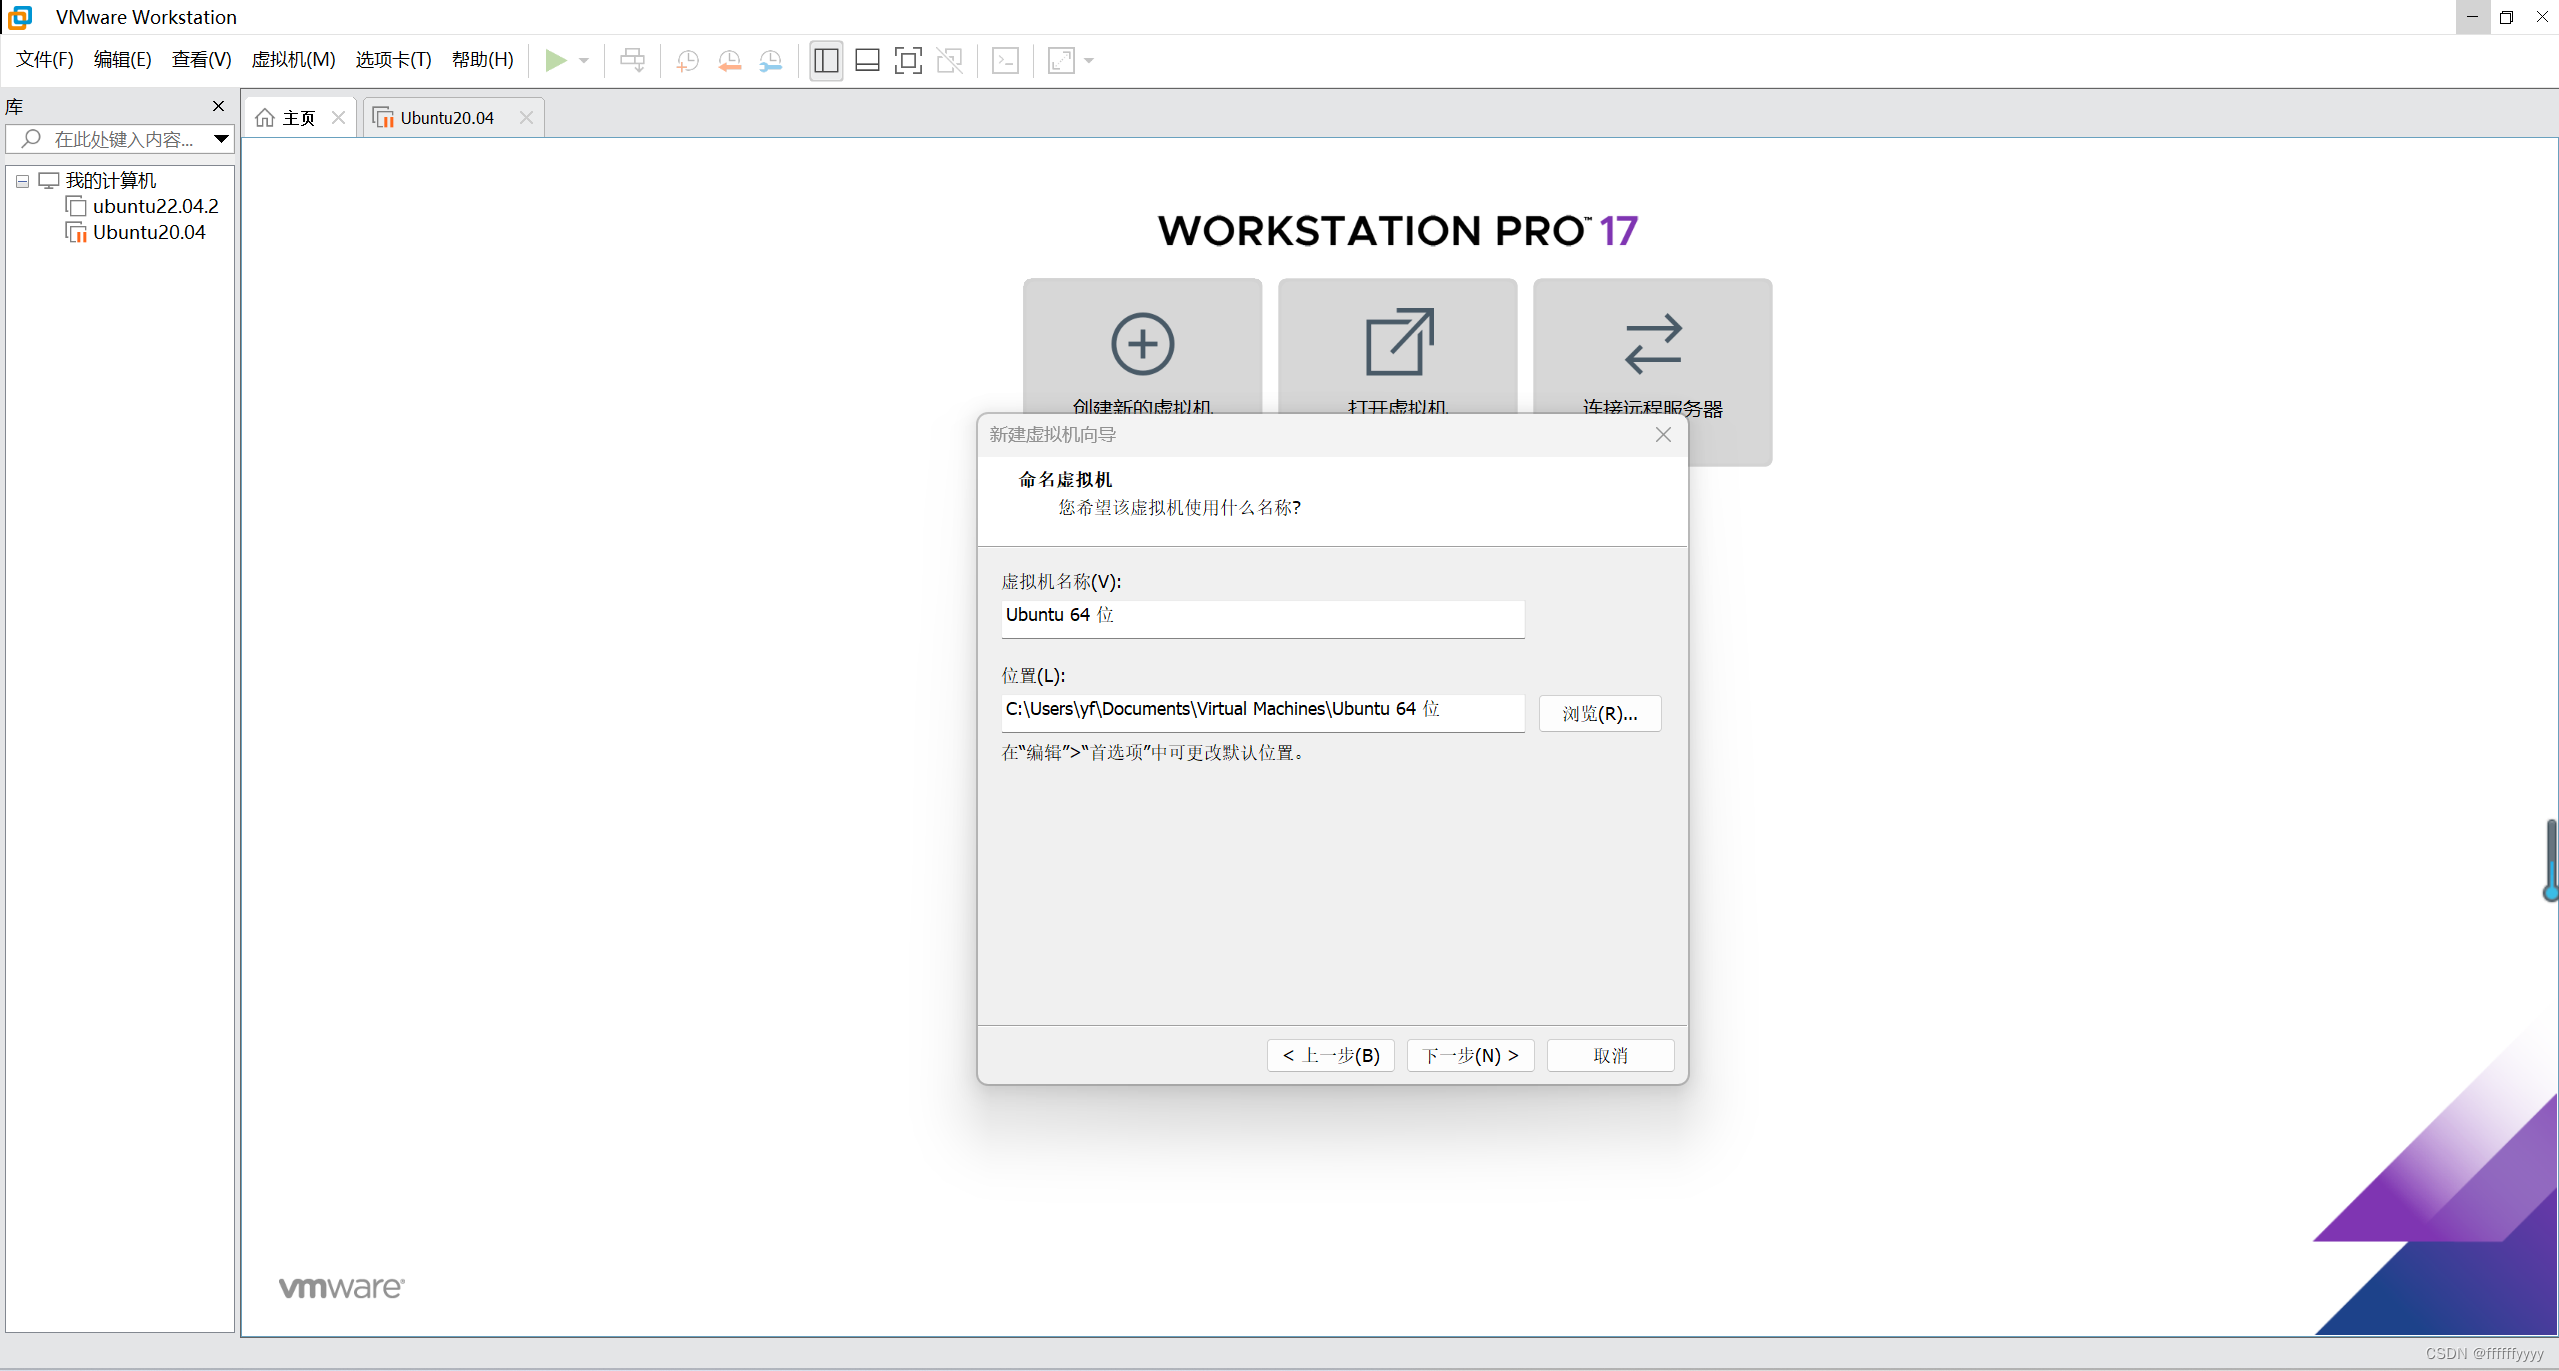
Task: Click the full screen mode icon
Action: 907,60
